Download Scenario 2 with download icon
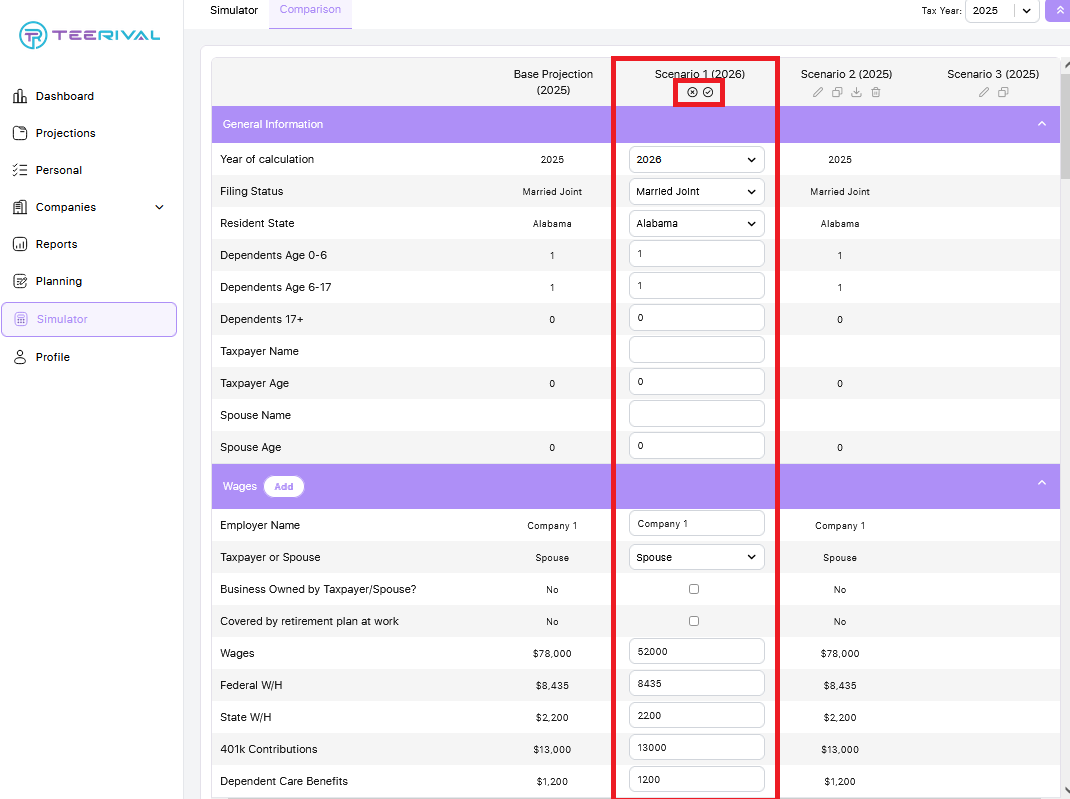Screen dimensions: 1070x799 tap(856, 92)
